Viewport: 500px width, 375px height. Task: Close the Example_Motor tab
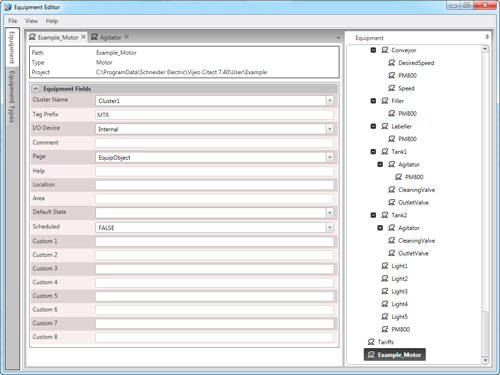[x=83, y=37]
